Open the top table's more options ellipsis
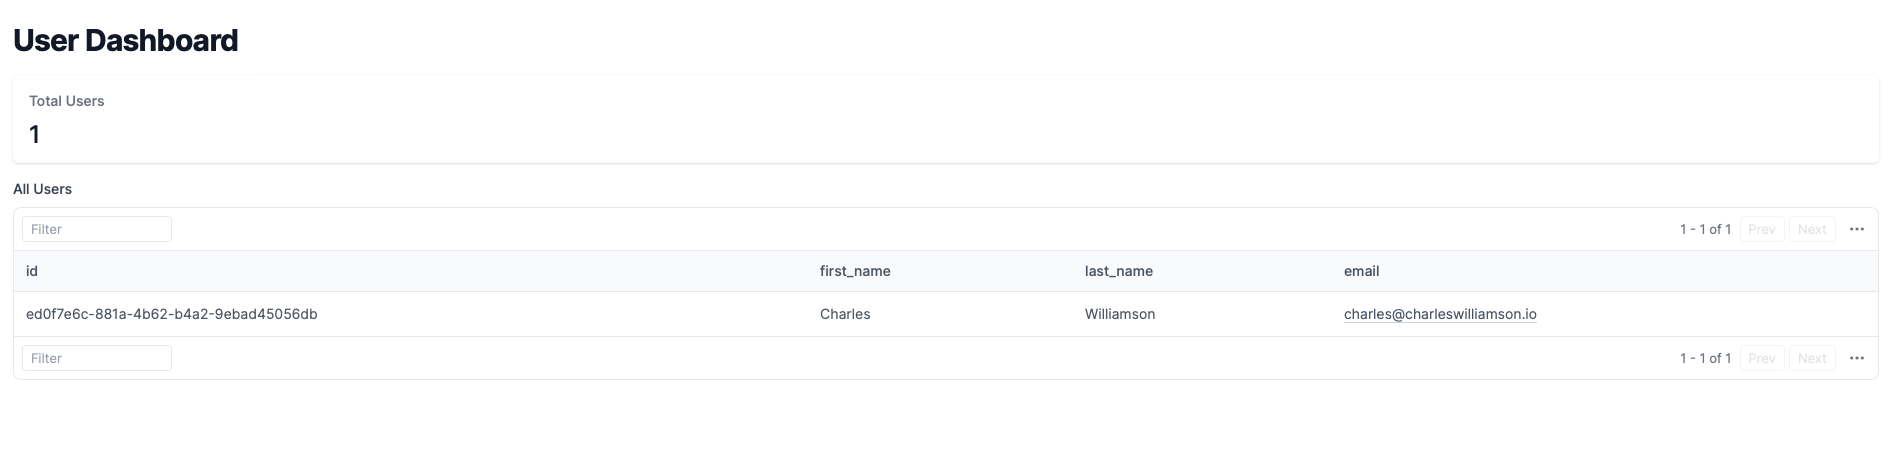This screenshot has height=453, width=1891. tap(1857, 229)
